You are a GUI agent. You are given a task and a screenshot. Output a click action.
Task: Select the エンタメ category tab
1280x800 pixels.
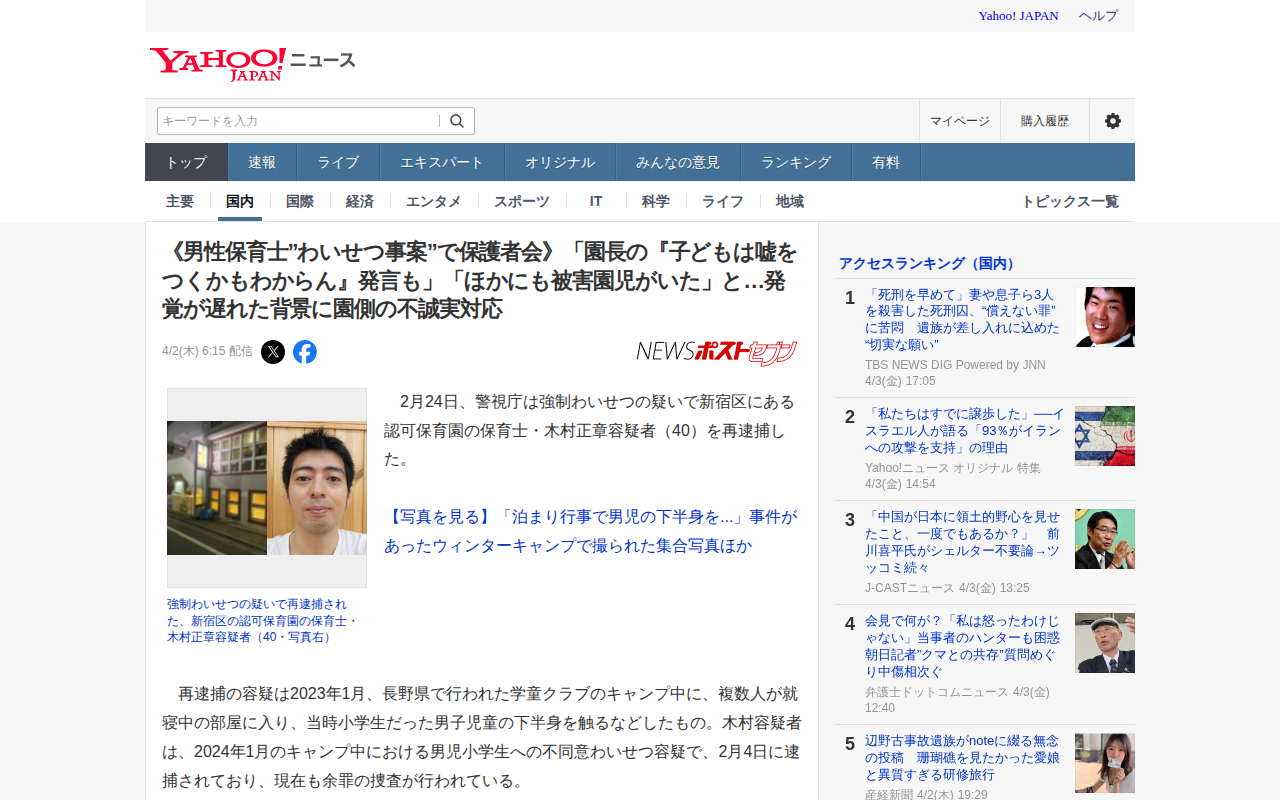(433, 201)
